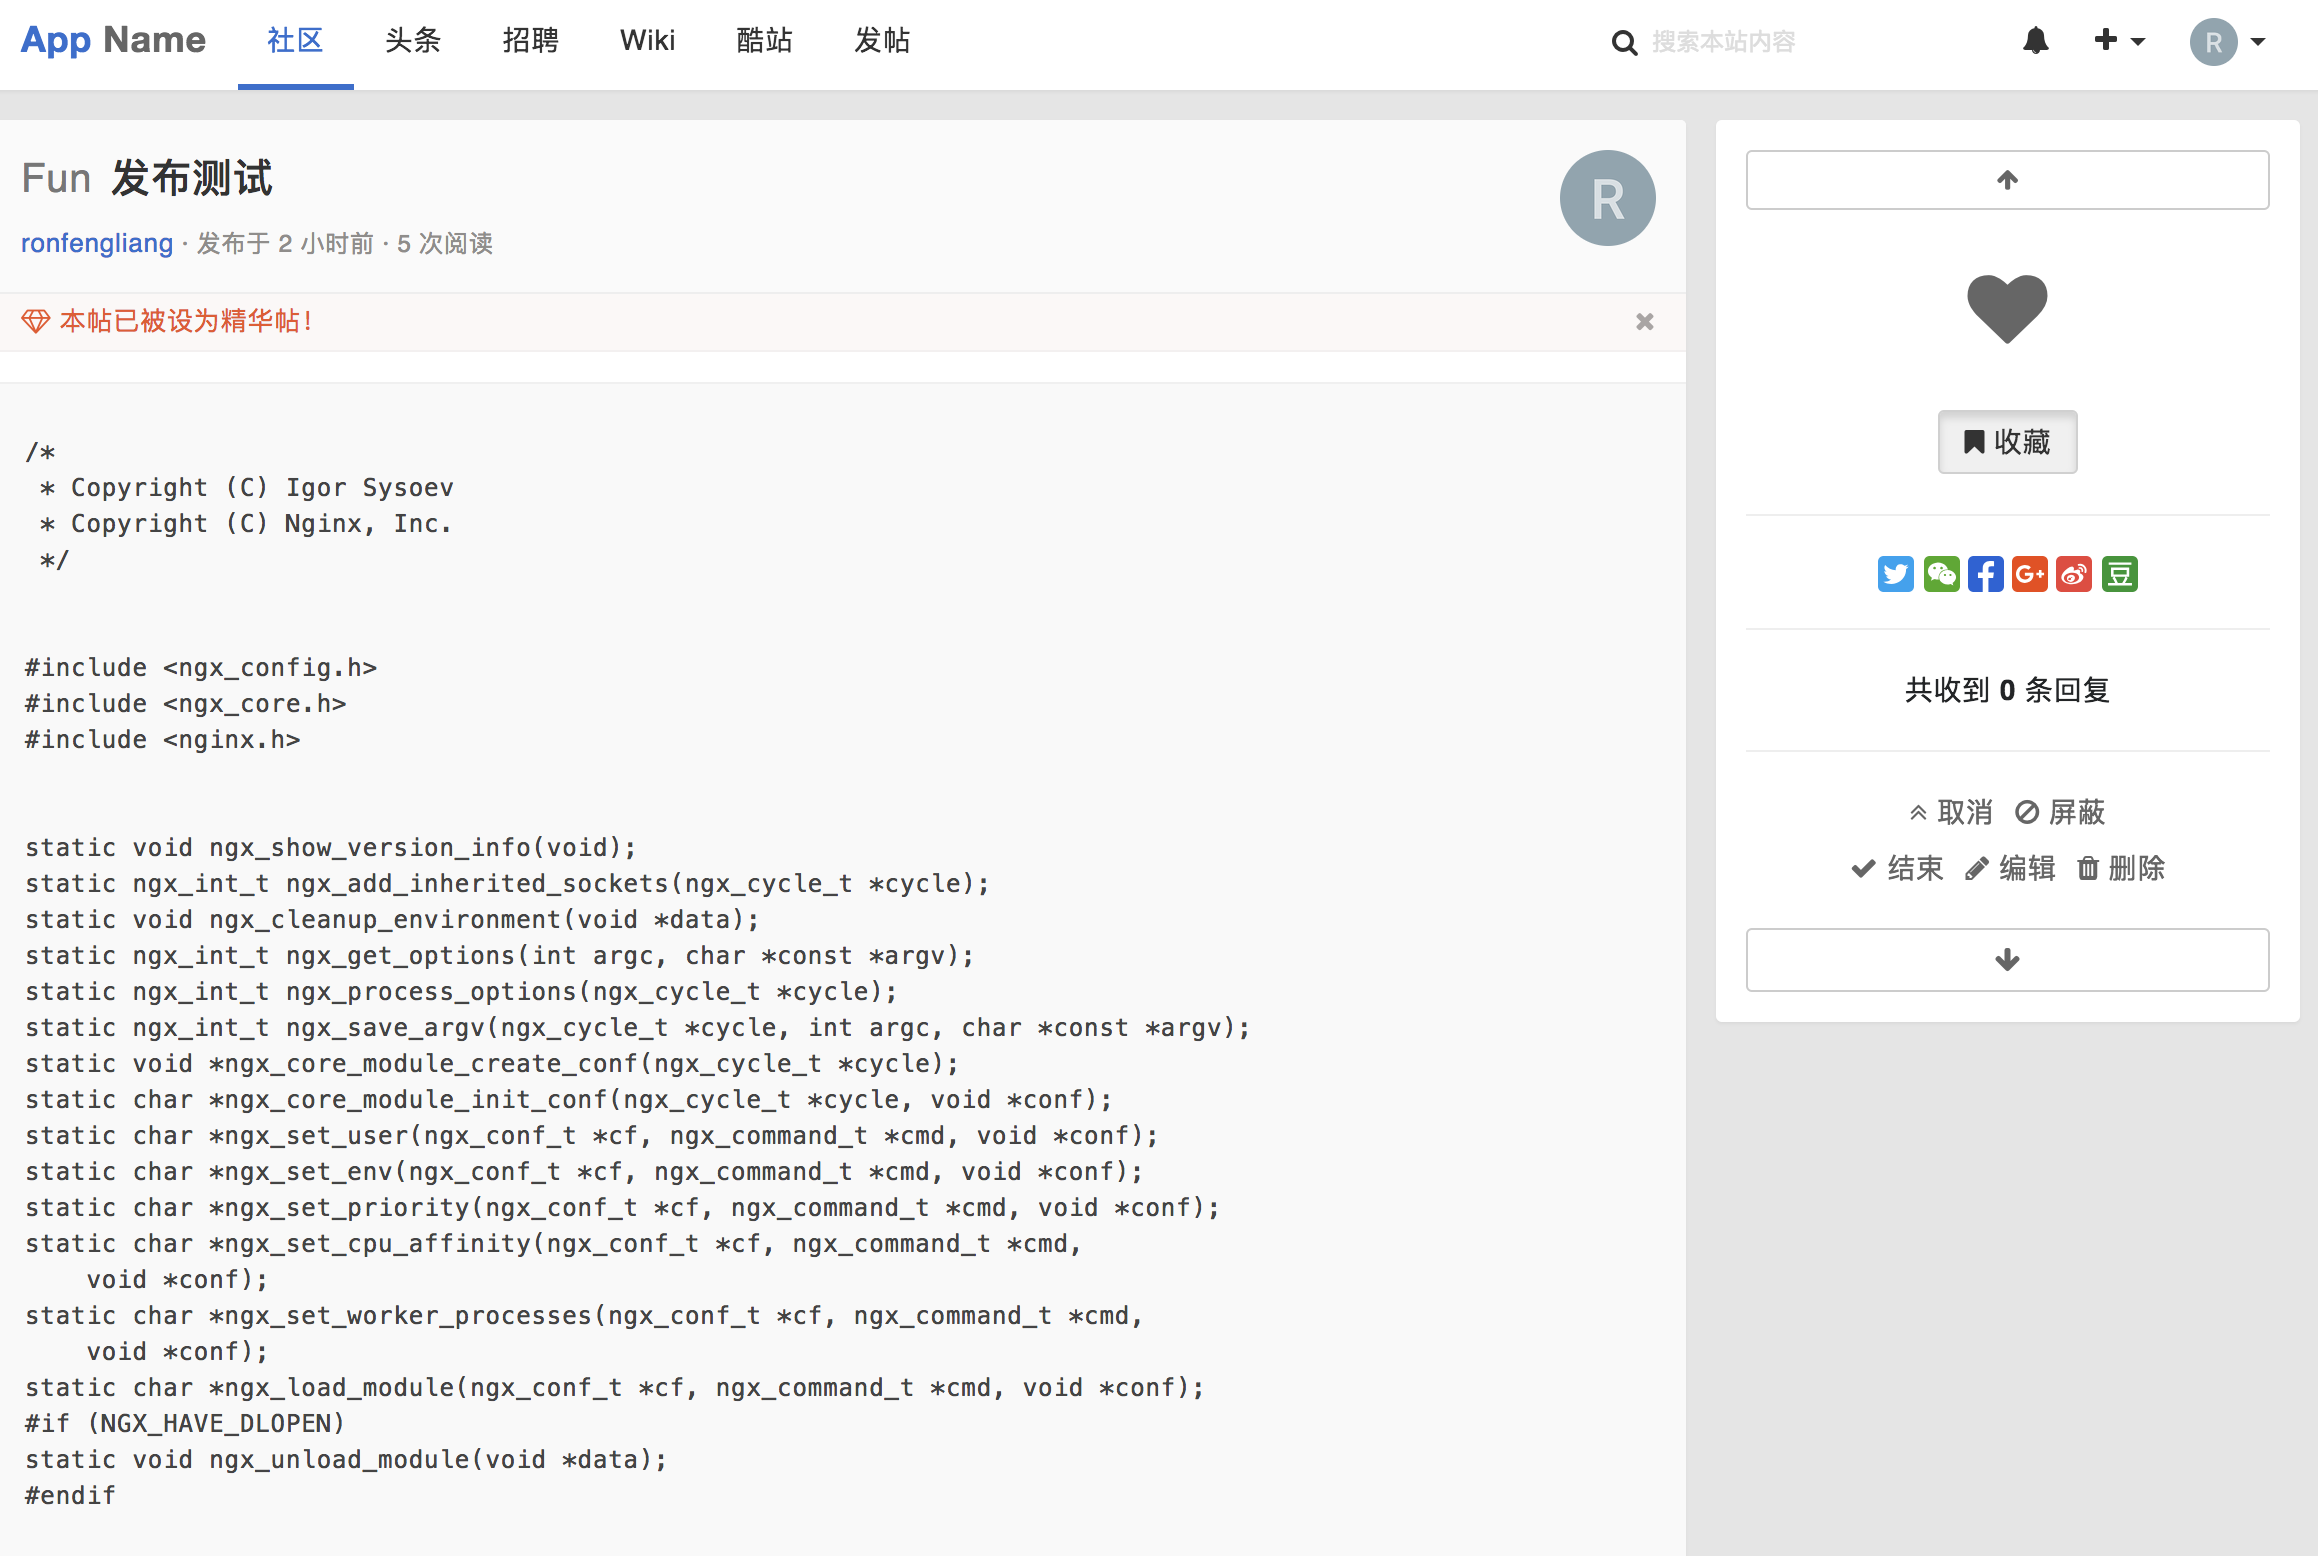
Task: Dismiss the 精华帖 notice banner
Action: [1644, 322]
